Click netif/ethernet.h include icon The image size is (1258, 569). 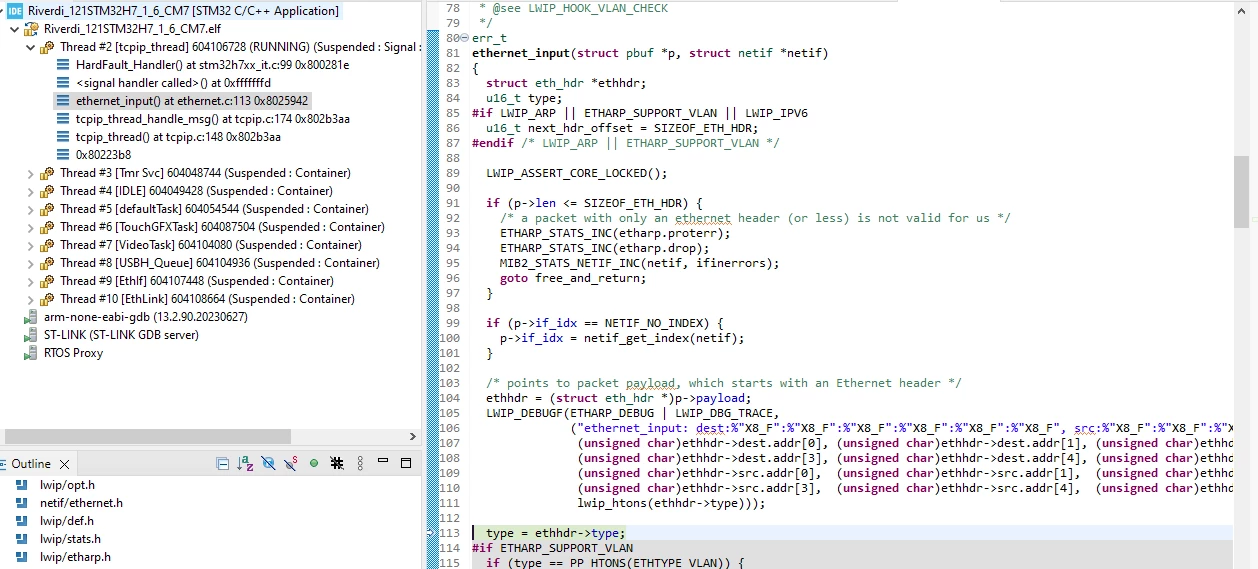click(x=21, y=503)
